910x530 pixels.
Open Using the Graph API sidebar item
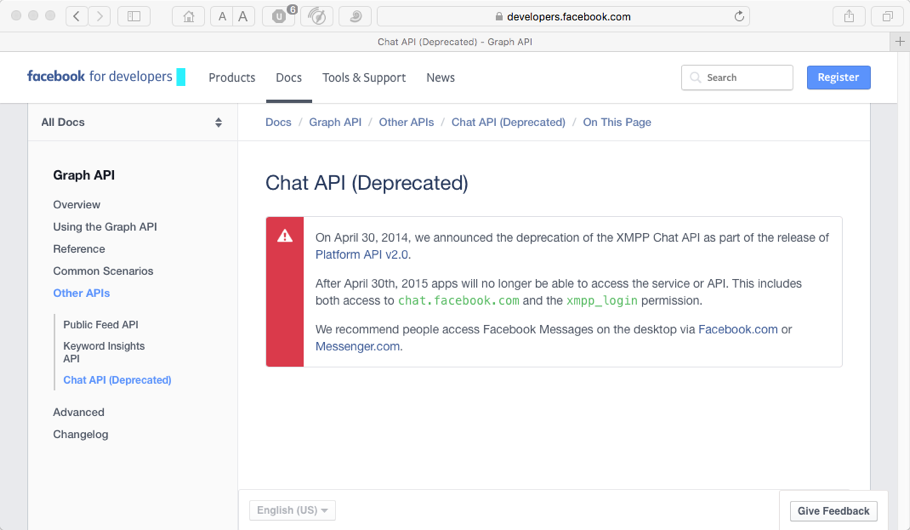(x=105, y=227)
